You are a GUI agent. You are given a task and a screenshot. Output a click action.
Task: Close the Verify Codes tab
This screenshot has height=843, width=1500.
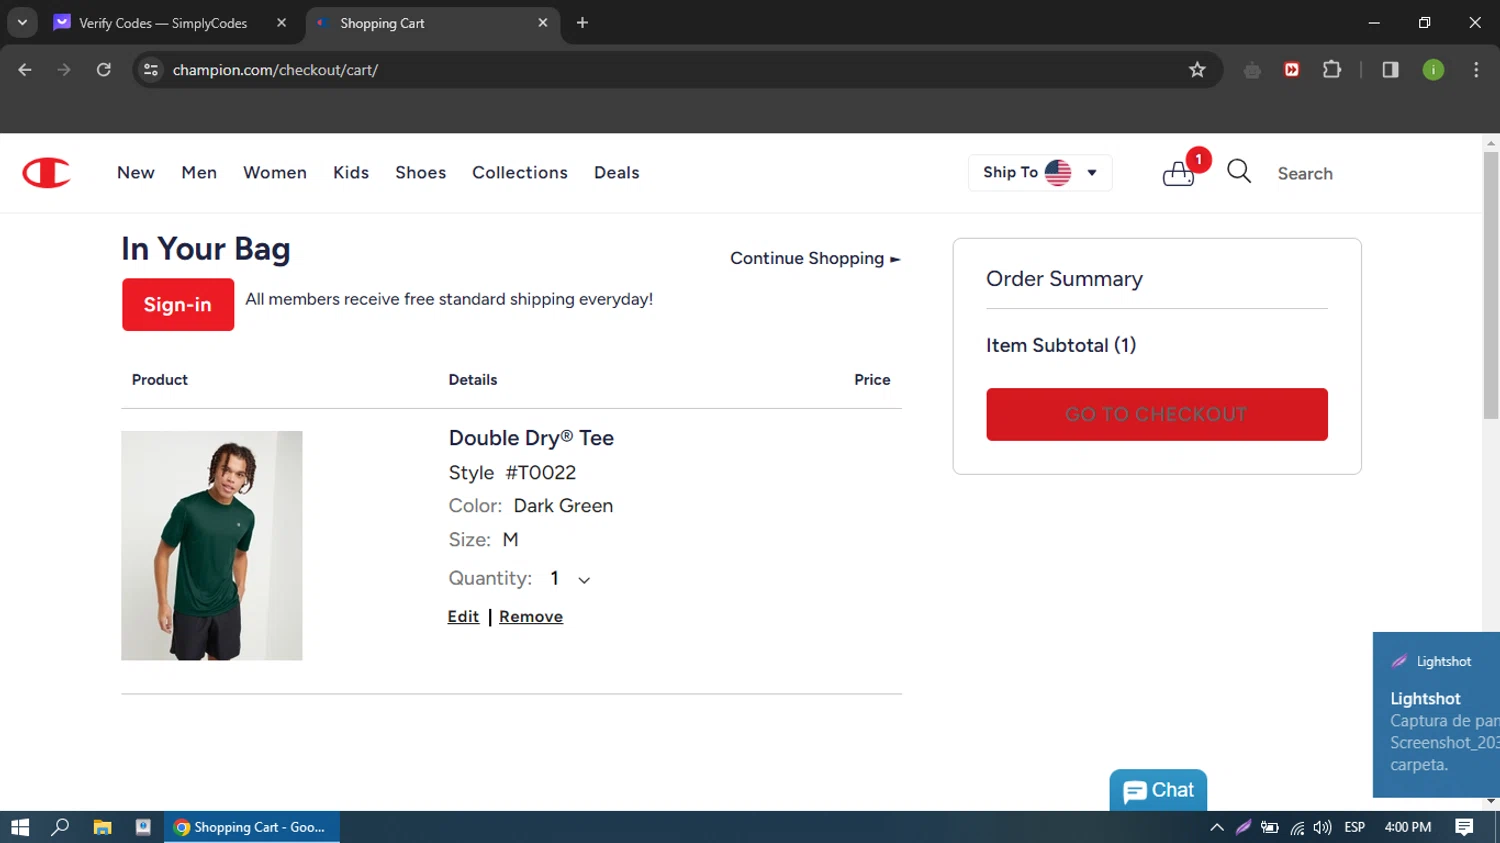(x=282, y=22)
